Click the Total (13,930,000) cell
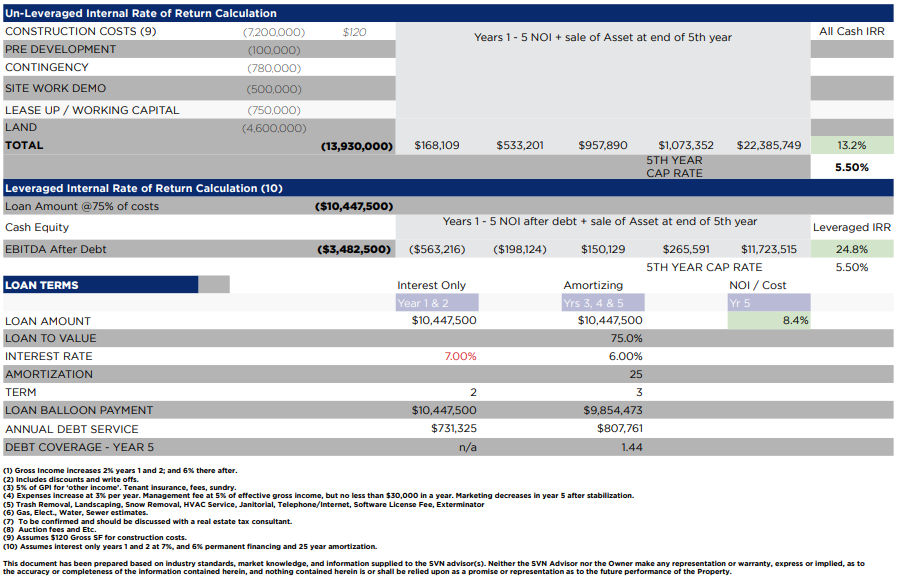The image size is (897, 581). 357,146
